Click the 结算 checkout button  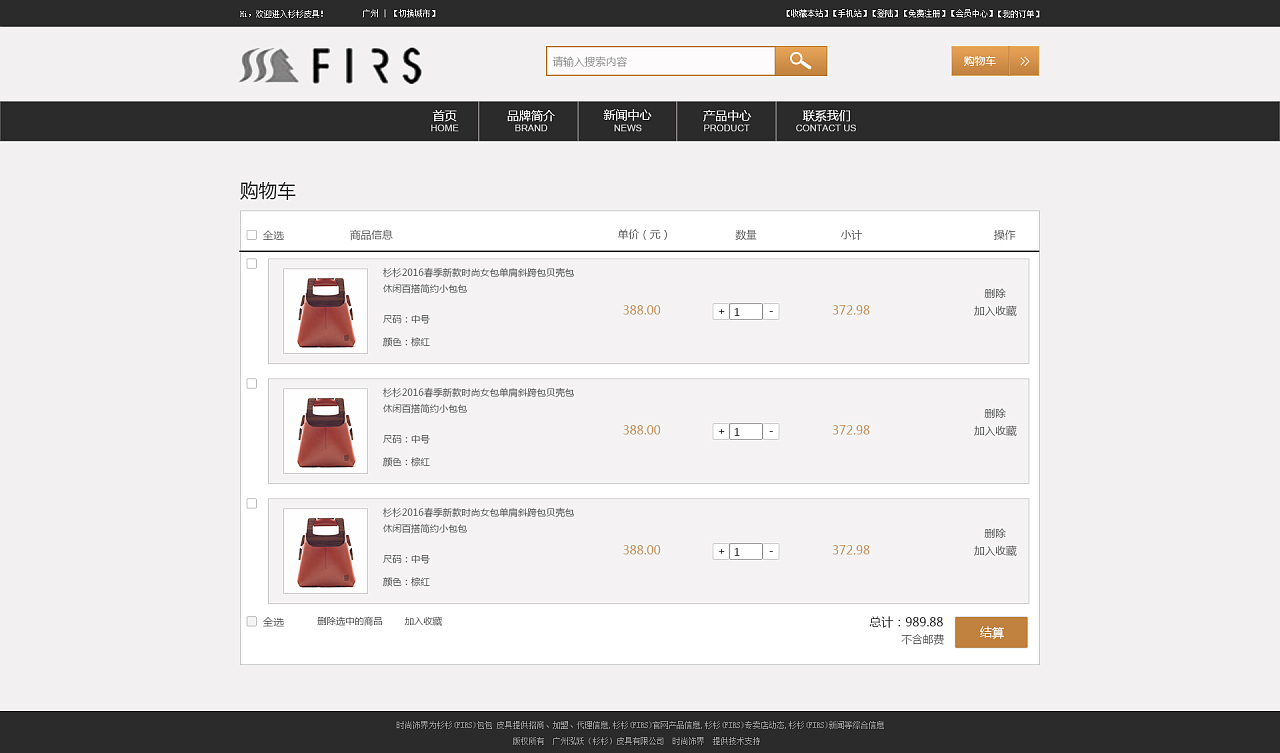[x=991, y=632]
